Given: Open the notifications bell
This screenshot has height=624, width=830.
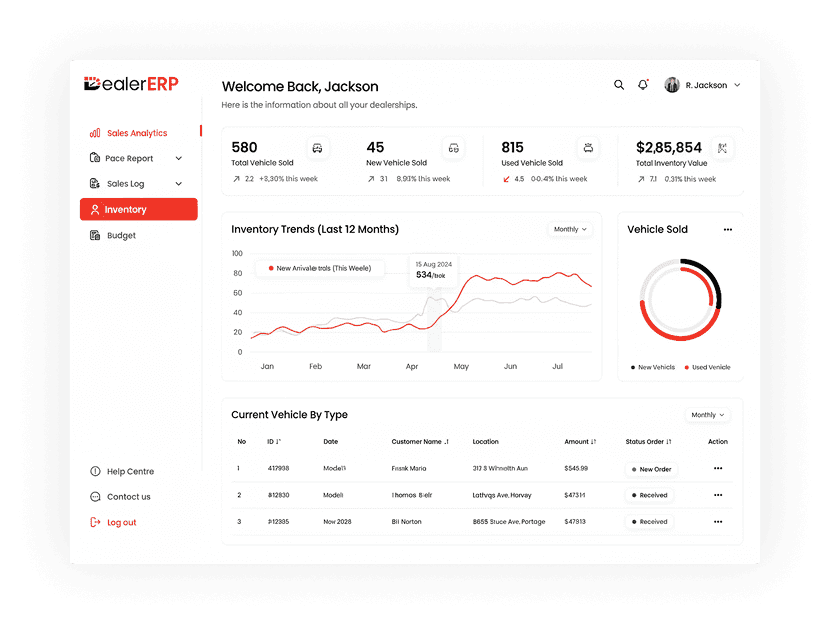Looking at the screenshot, I should pos(643,85).
